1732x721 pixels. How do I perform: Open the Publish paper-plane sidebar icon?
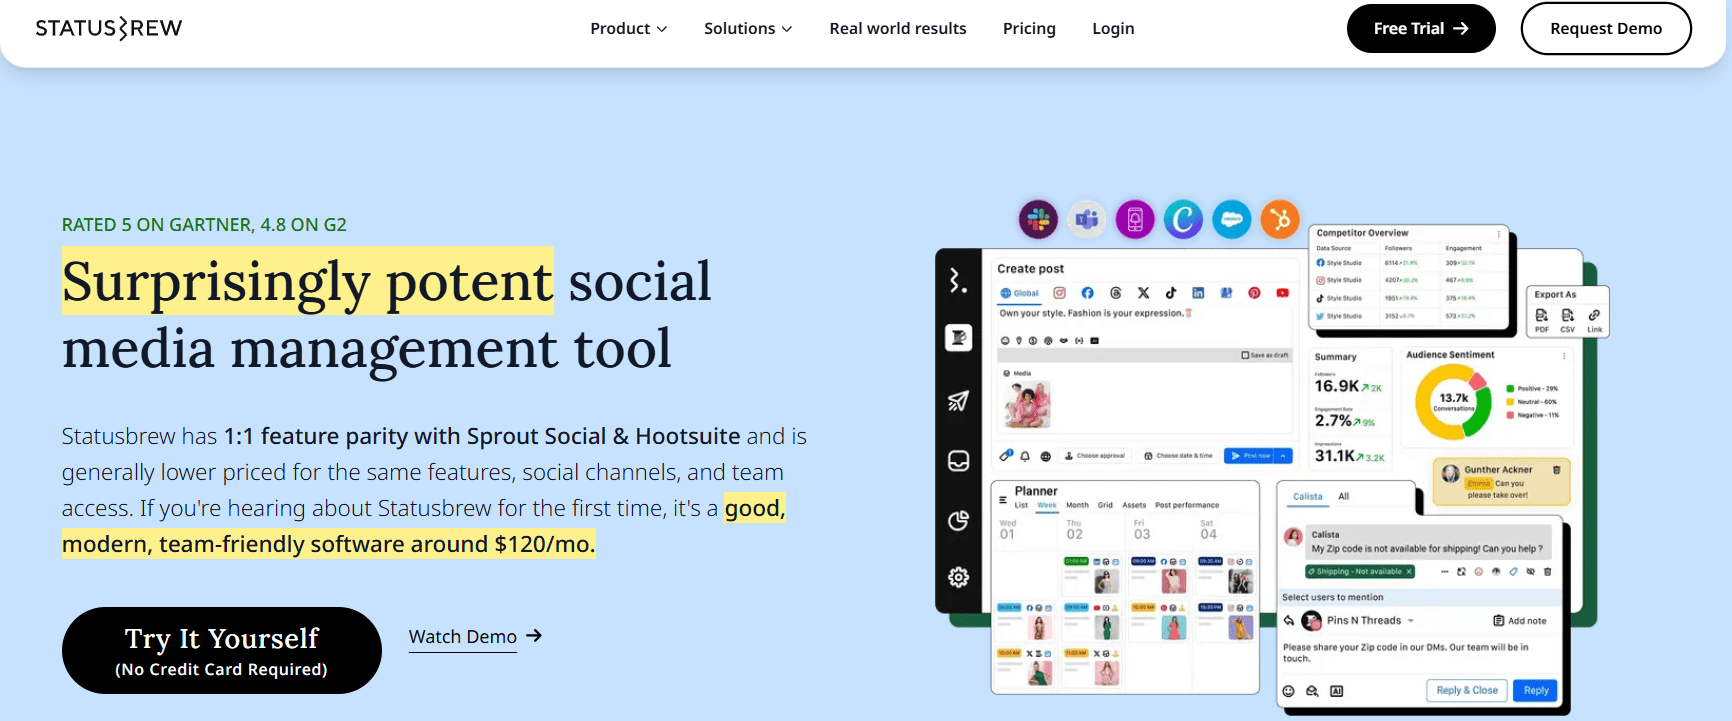[x=958, y=401]
